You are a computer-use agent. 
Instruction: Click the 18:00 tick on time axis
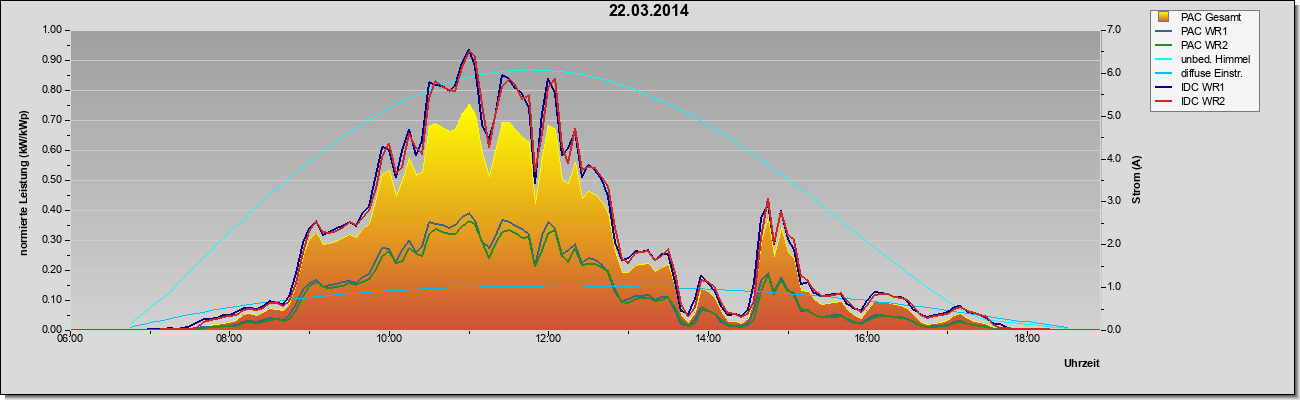tap(1027, 339)
